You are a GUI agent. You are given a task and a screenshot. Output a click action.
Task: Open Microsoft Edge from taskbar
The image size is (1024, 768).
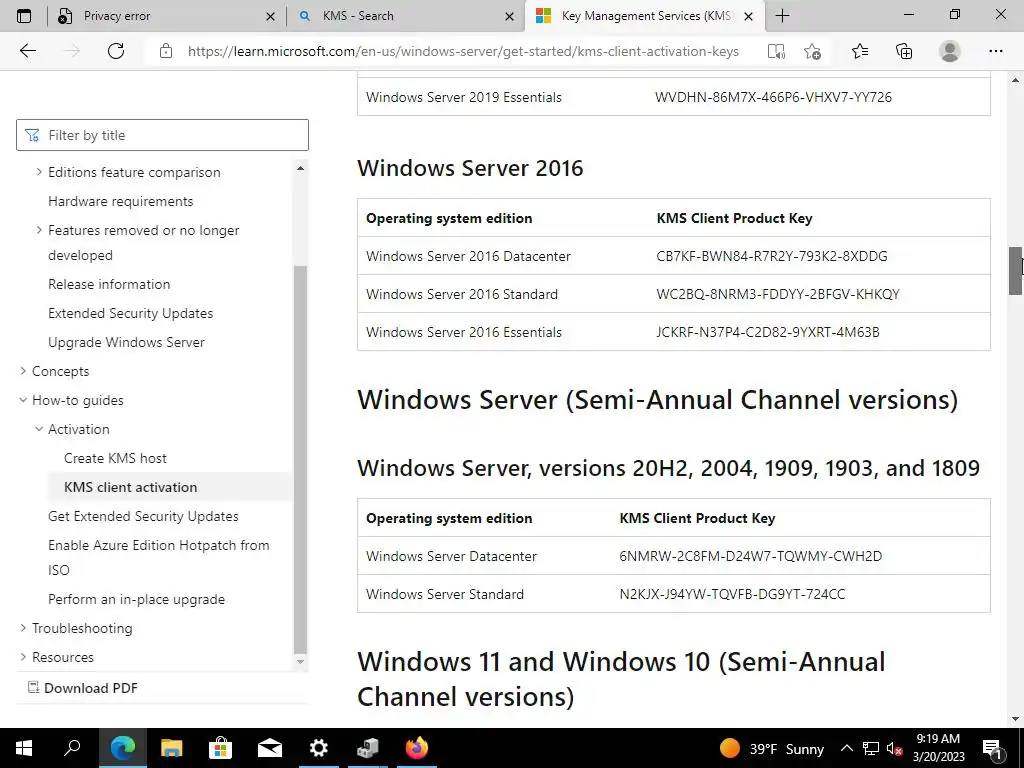click(x=122, y=748)
